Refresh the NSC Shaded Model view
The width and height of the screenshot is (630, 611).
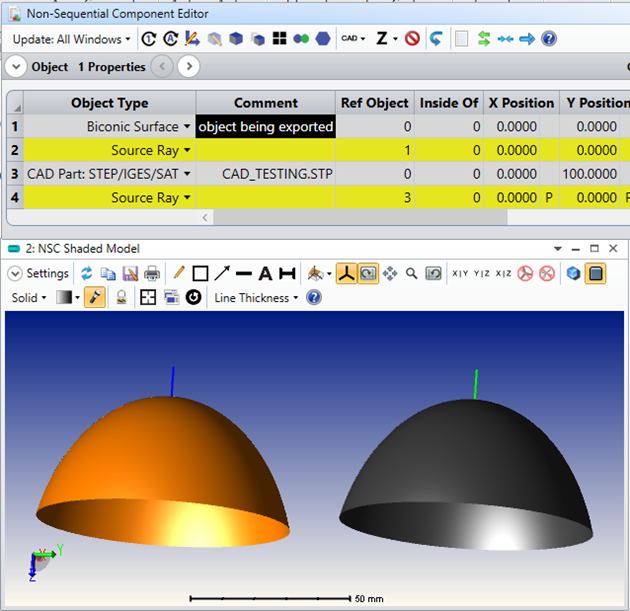coord(86,274)
